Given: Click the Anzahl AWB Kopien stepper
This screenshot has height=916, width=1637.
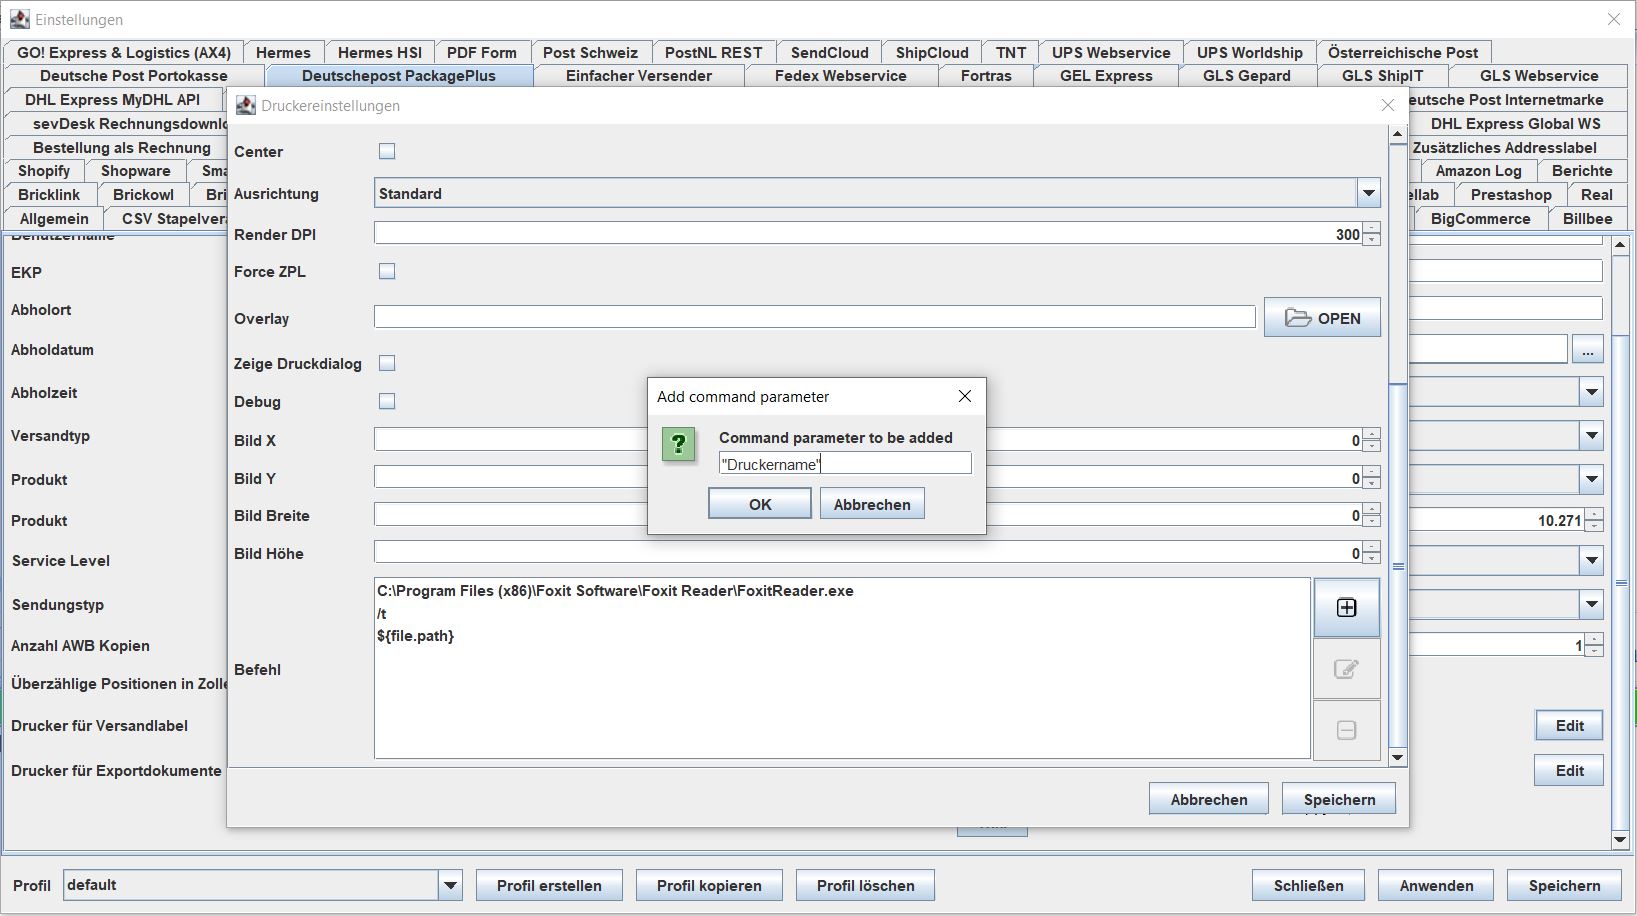Looking at the screenshot, I should [x=1594, y=645].
